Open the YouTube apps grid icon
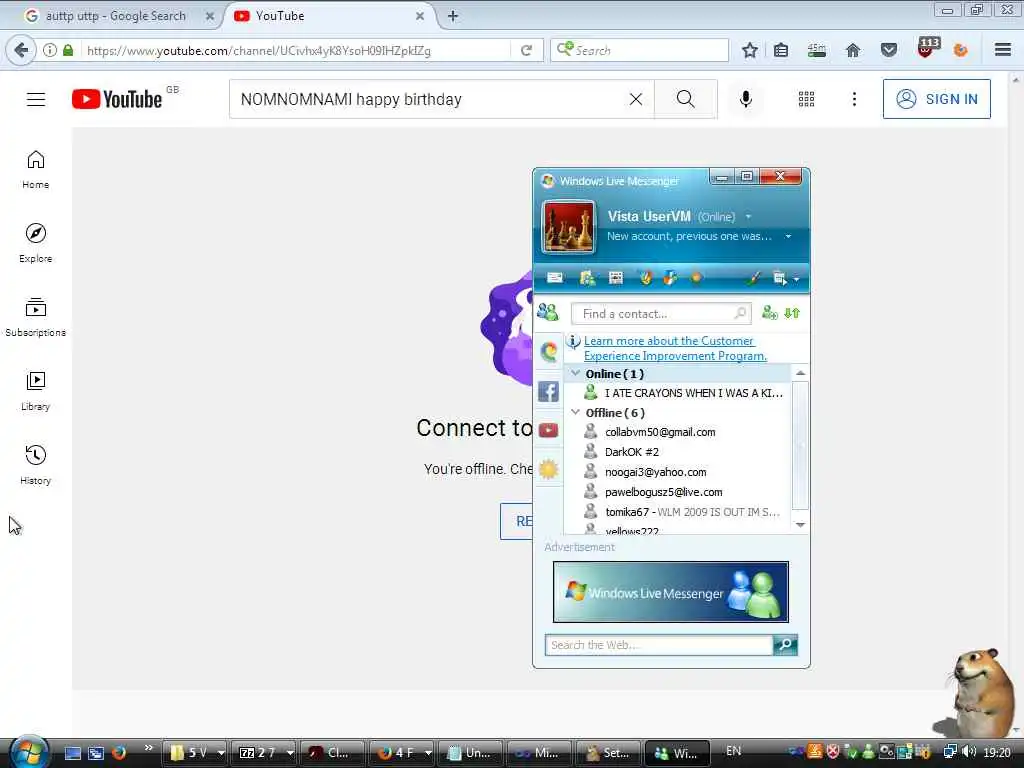Image resolution: width=1024 pixels, height=768 pixels. (x=807, y=99)
